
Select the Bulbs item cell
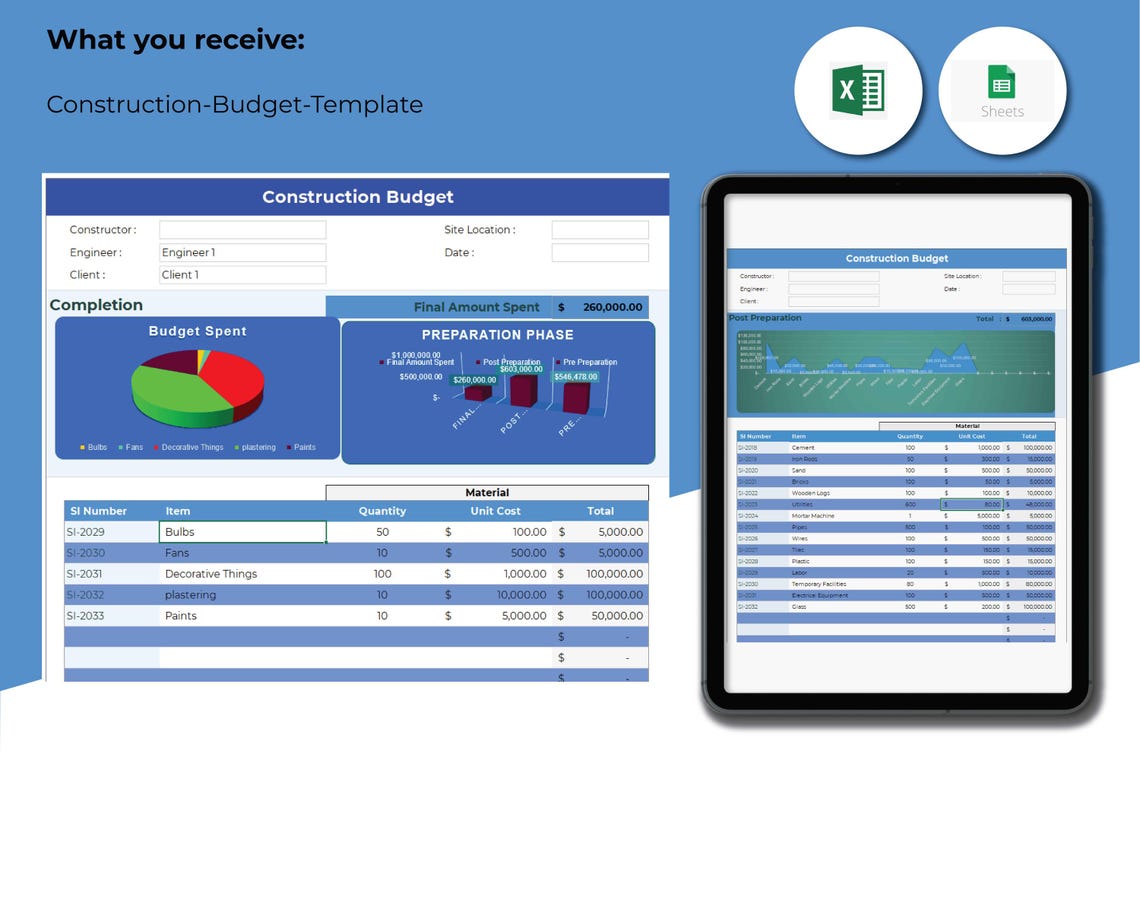[x=242, y=532]
